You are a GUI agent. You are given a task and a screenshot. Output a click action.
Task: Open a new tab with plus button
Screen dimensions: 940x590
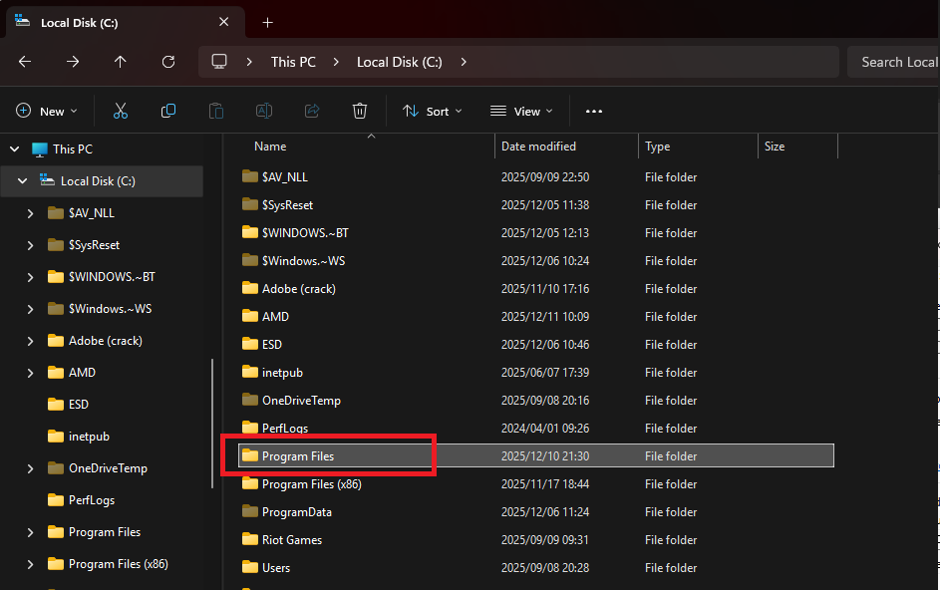point(267,23)
